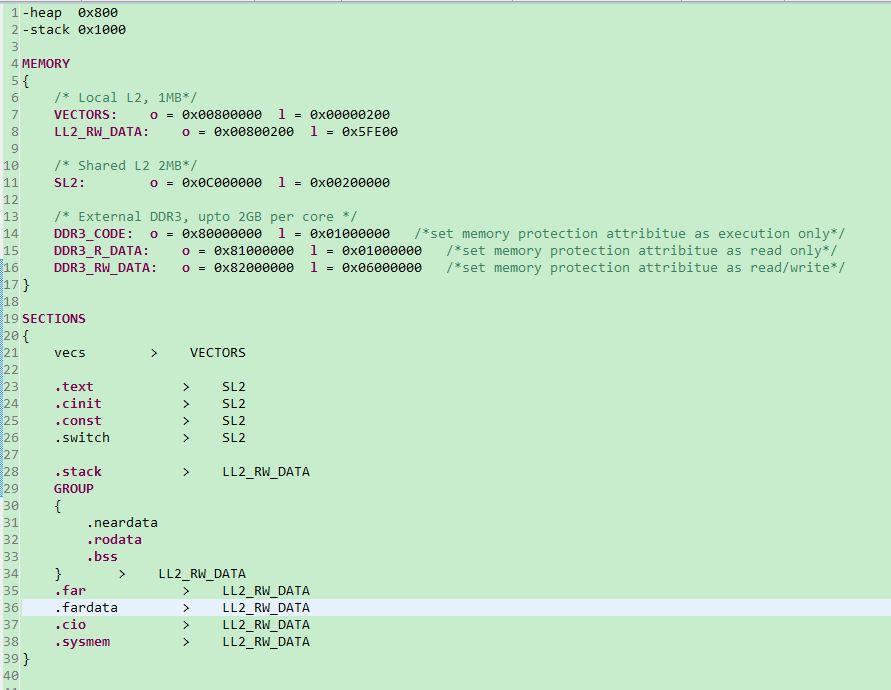891x690 pixels.
Task: Click SL2 on the .const line
Action: click(x=234, y=421)
